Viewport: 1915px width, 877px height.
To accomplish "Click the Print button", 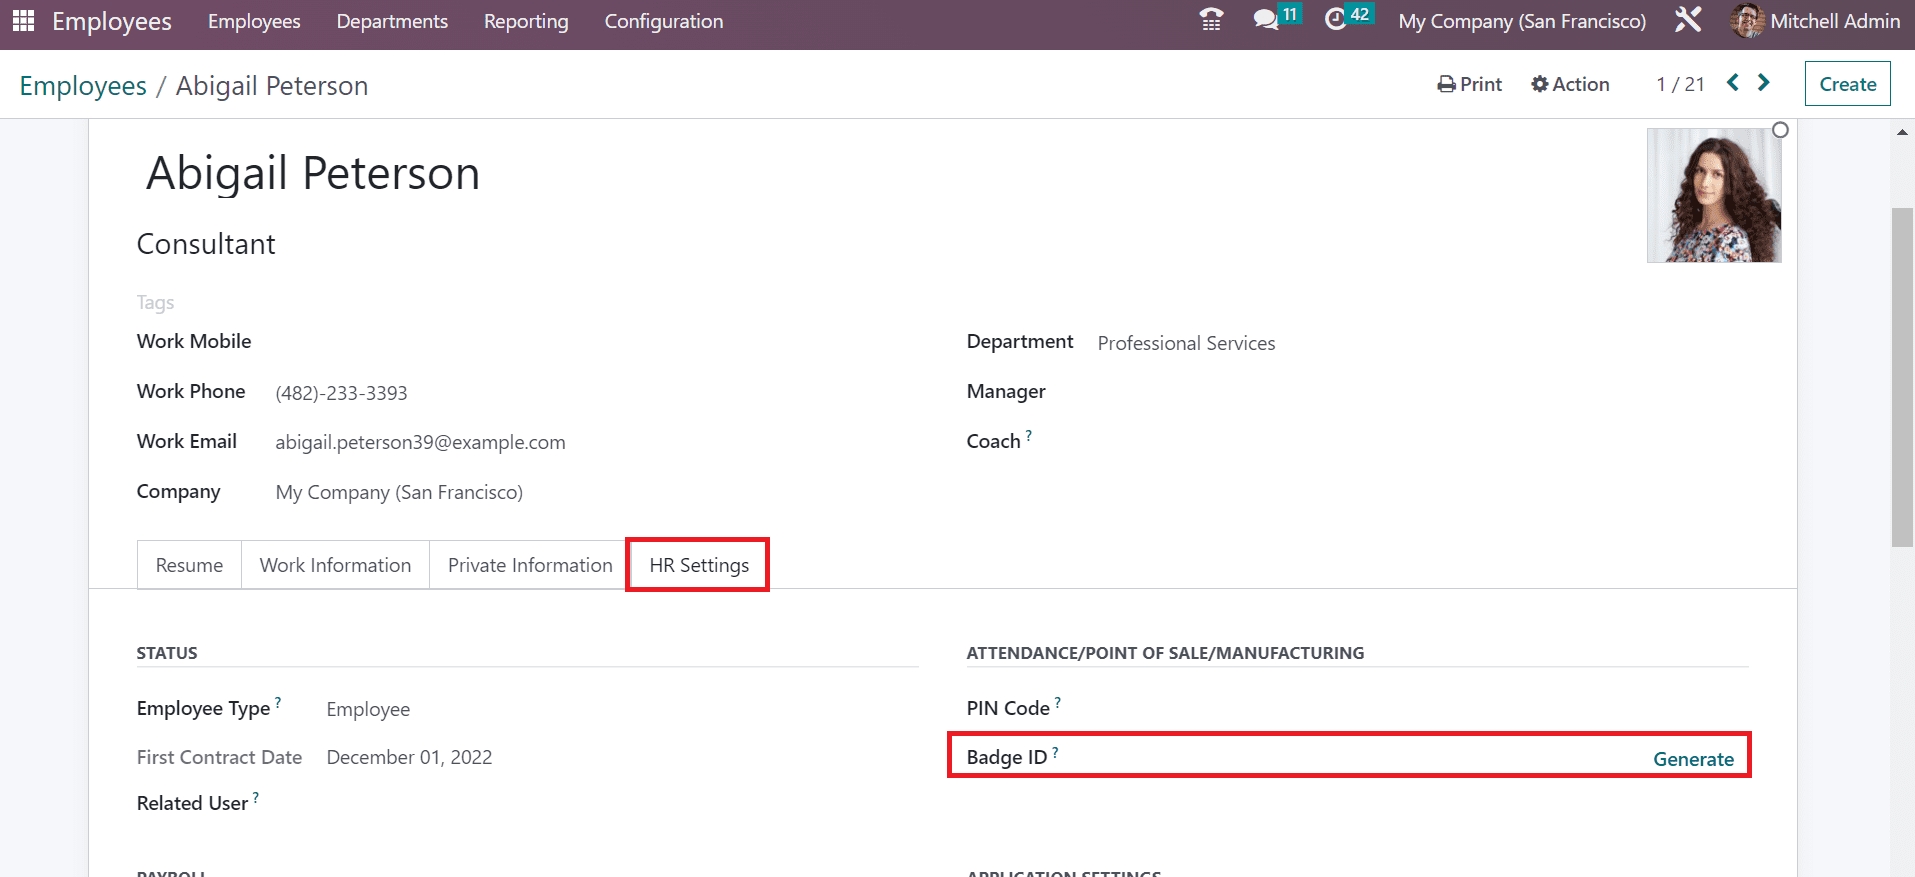I will (x=1469, y=85).
